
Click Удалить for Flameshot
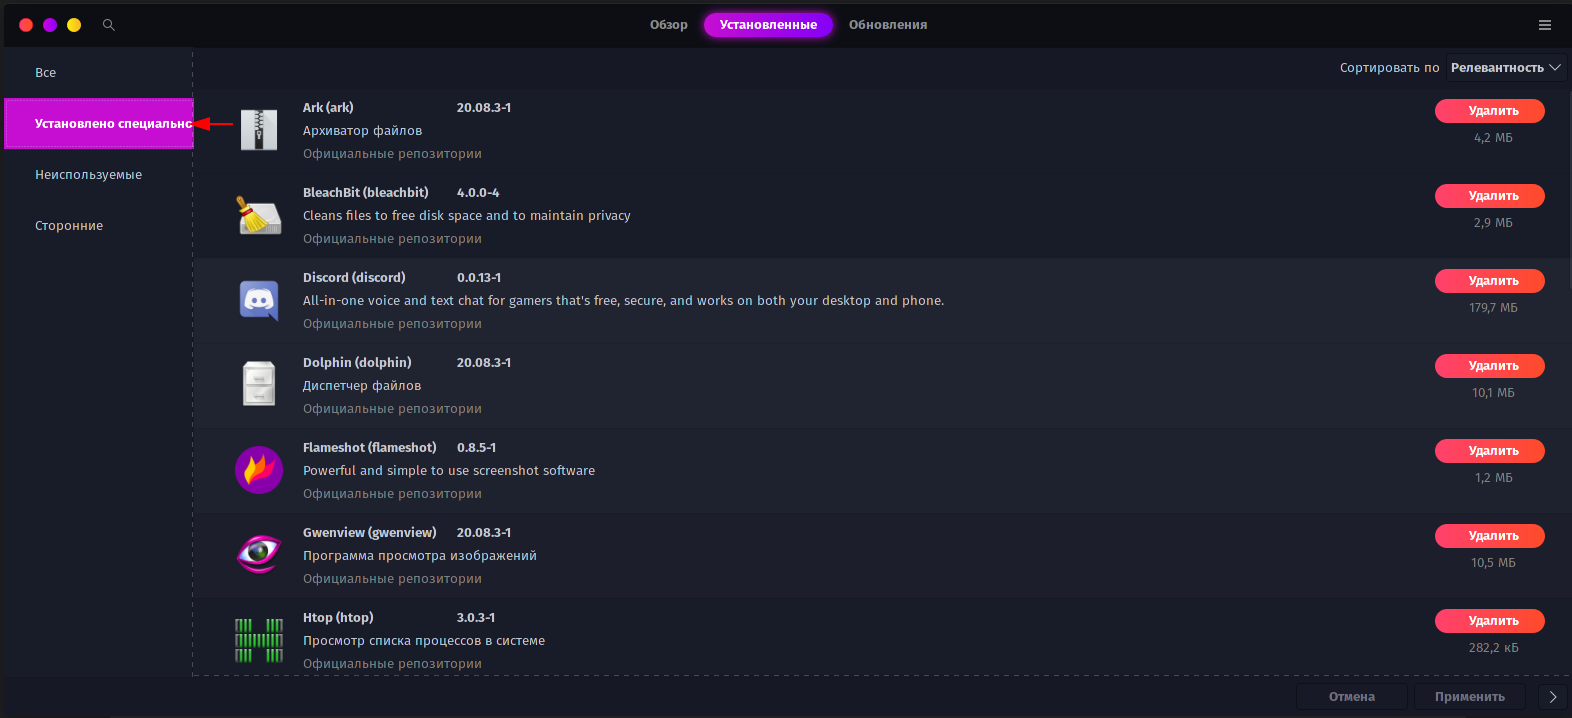[1490, 451]
